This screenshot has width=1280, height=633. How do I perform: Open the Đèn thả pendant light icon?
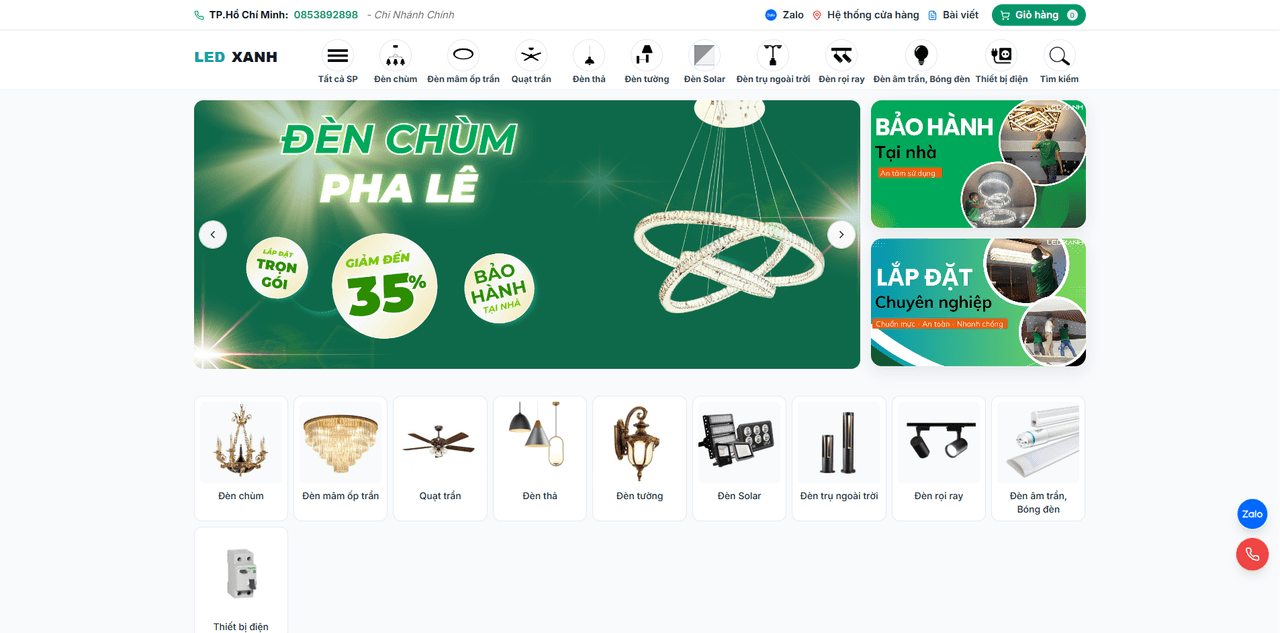588,56
